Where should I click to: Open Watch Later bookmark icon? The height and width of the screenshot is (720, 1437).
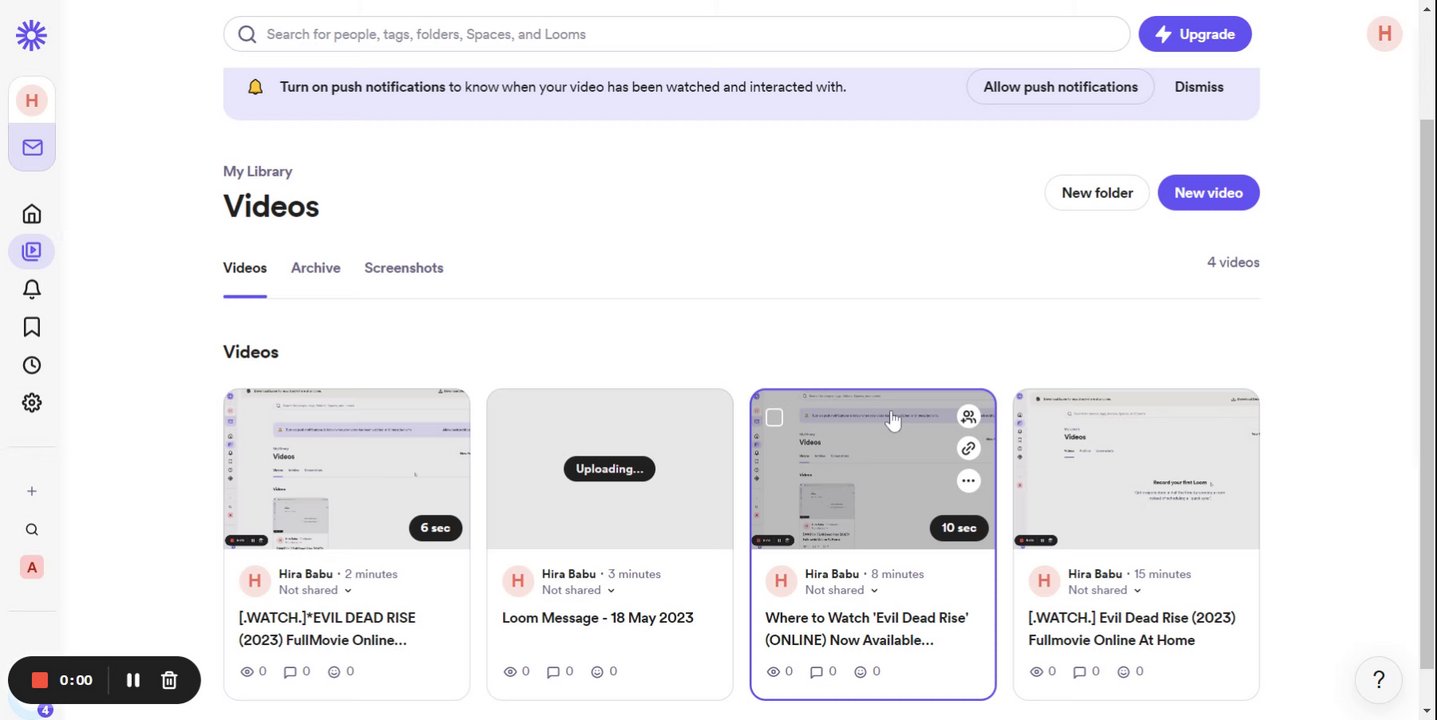point(32,327)
